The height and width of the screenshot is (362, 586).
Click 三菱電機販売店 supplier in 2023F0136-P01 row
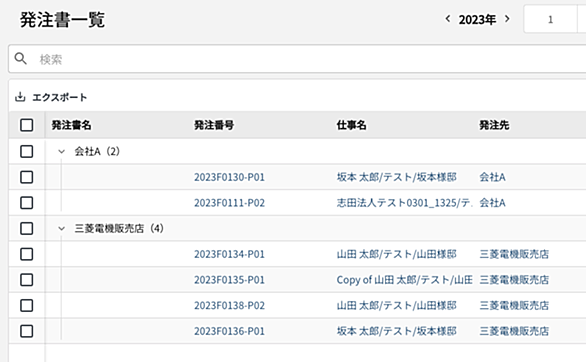point(514,331)
